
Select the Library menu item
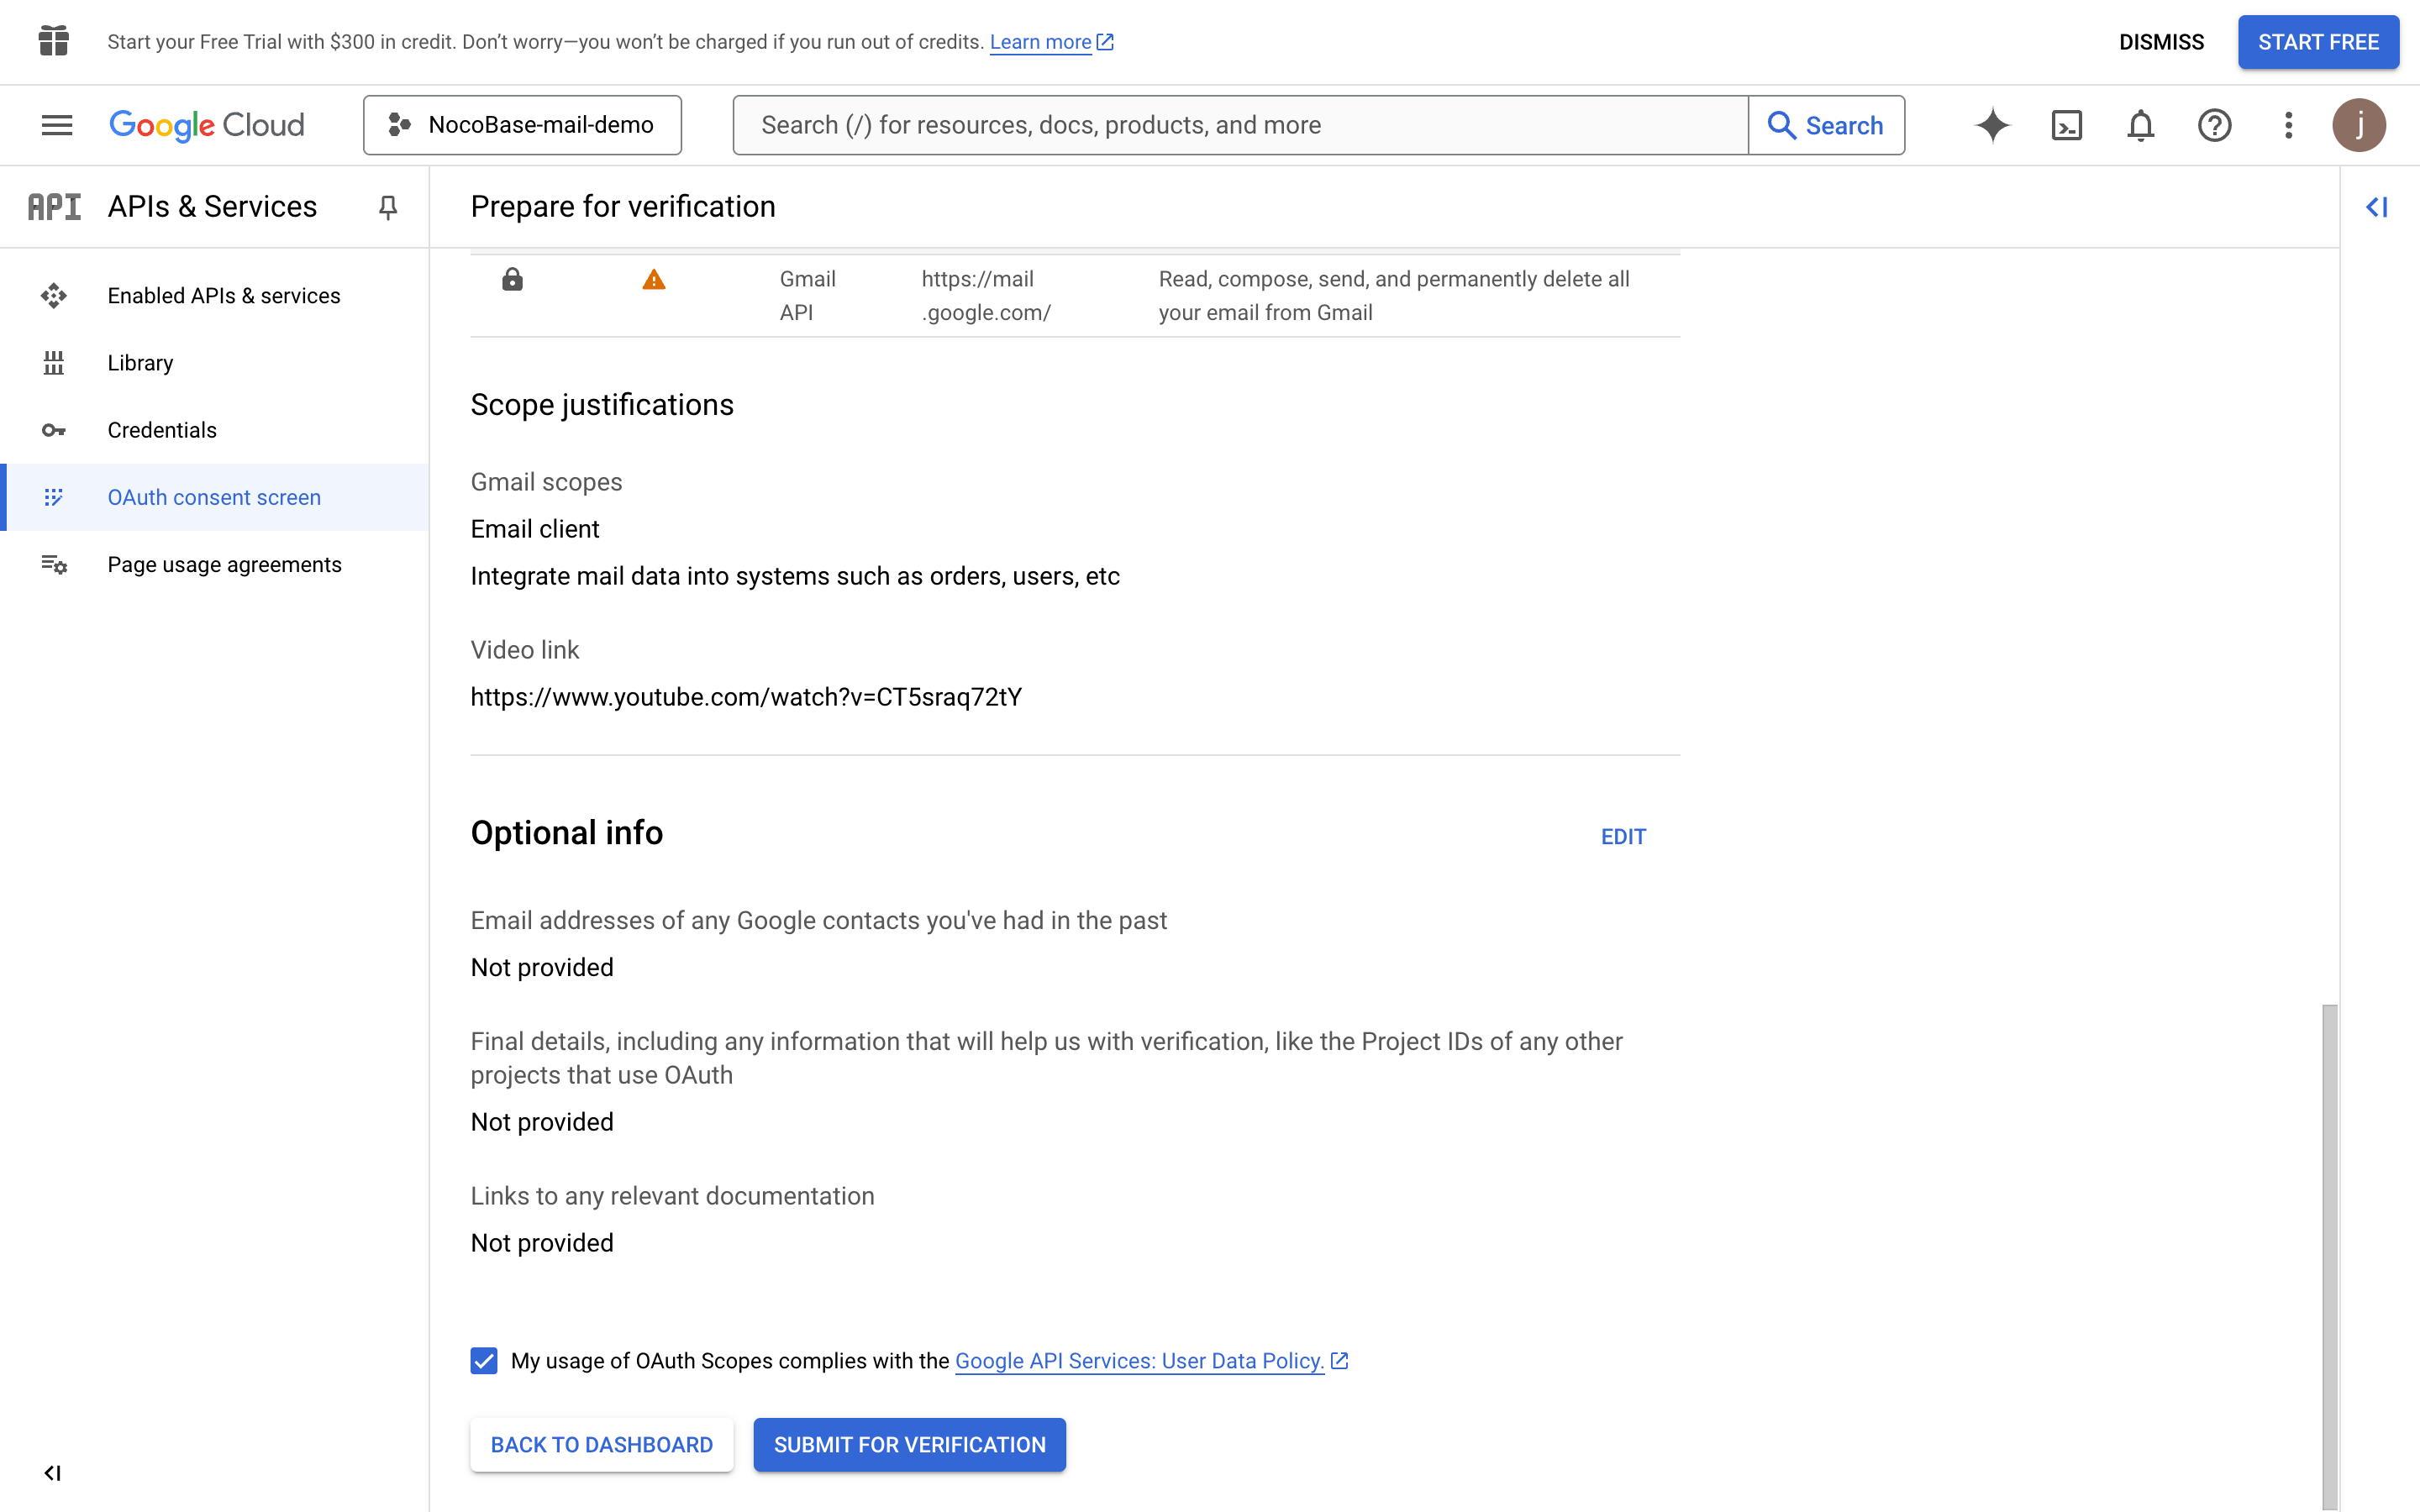140,363
